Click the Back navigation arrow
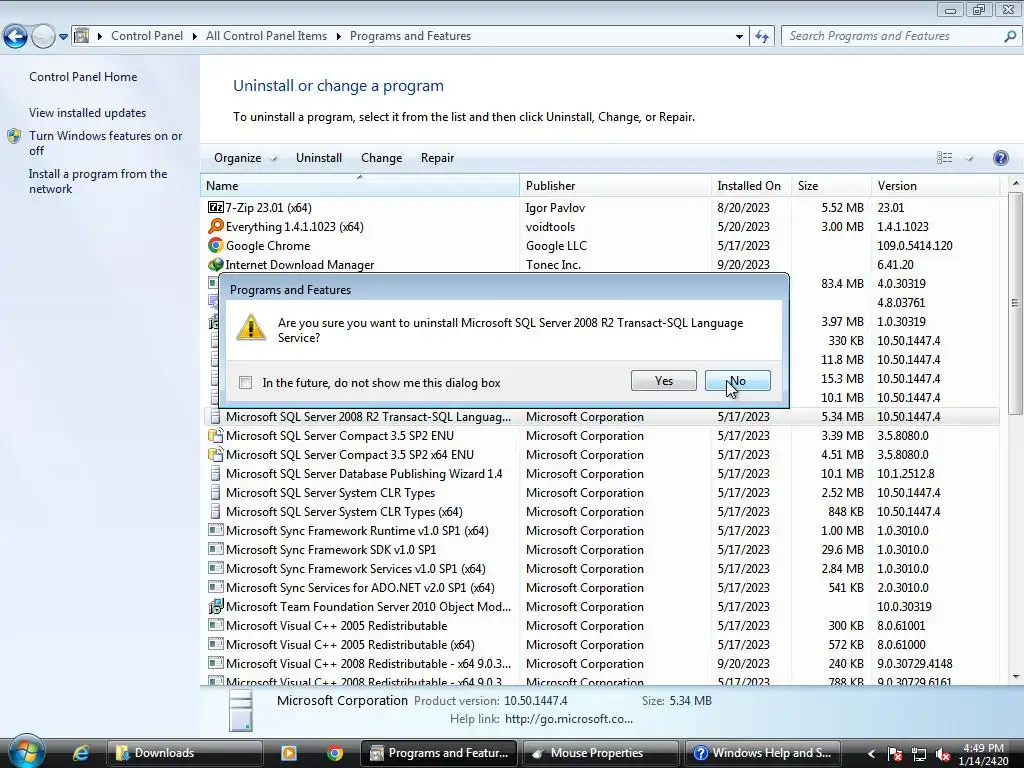This screenshot has height=768, width=1024. tap(15, 36)
